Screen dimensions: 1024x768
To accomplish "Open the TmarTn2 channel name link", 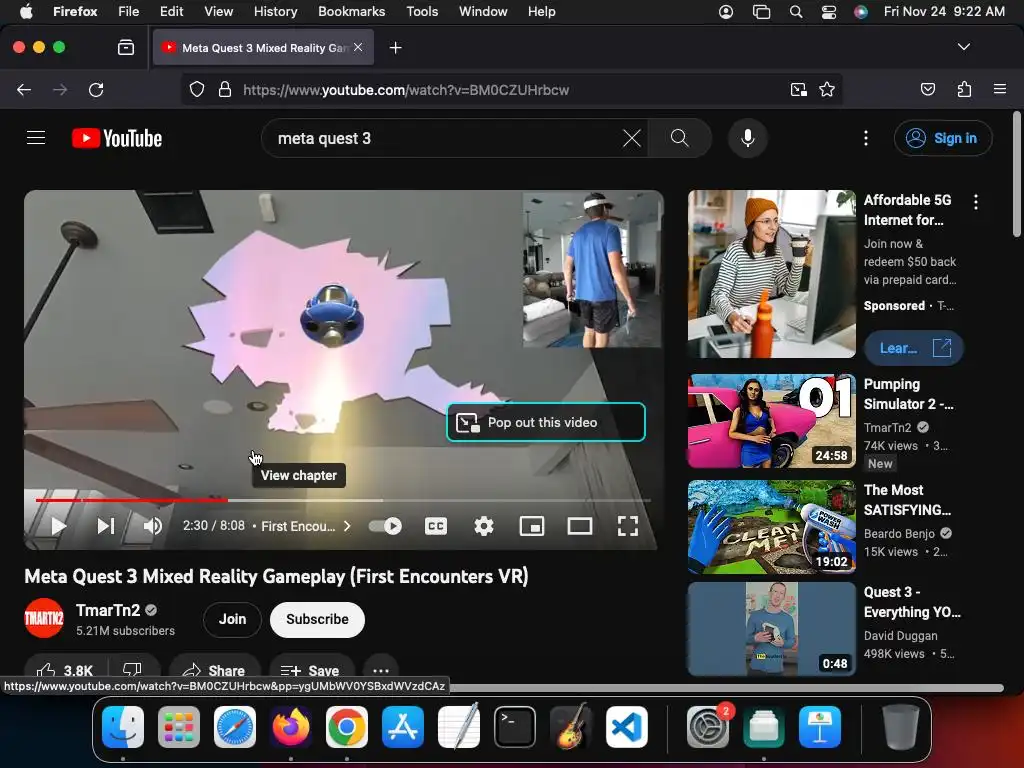I will pyautogui.click(x=108, y=610).
